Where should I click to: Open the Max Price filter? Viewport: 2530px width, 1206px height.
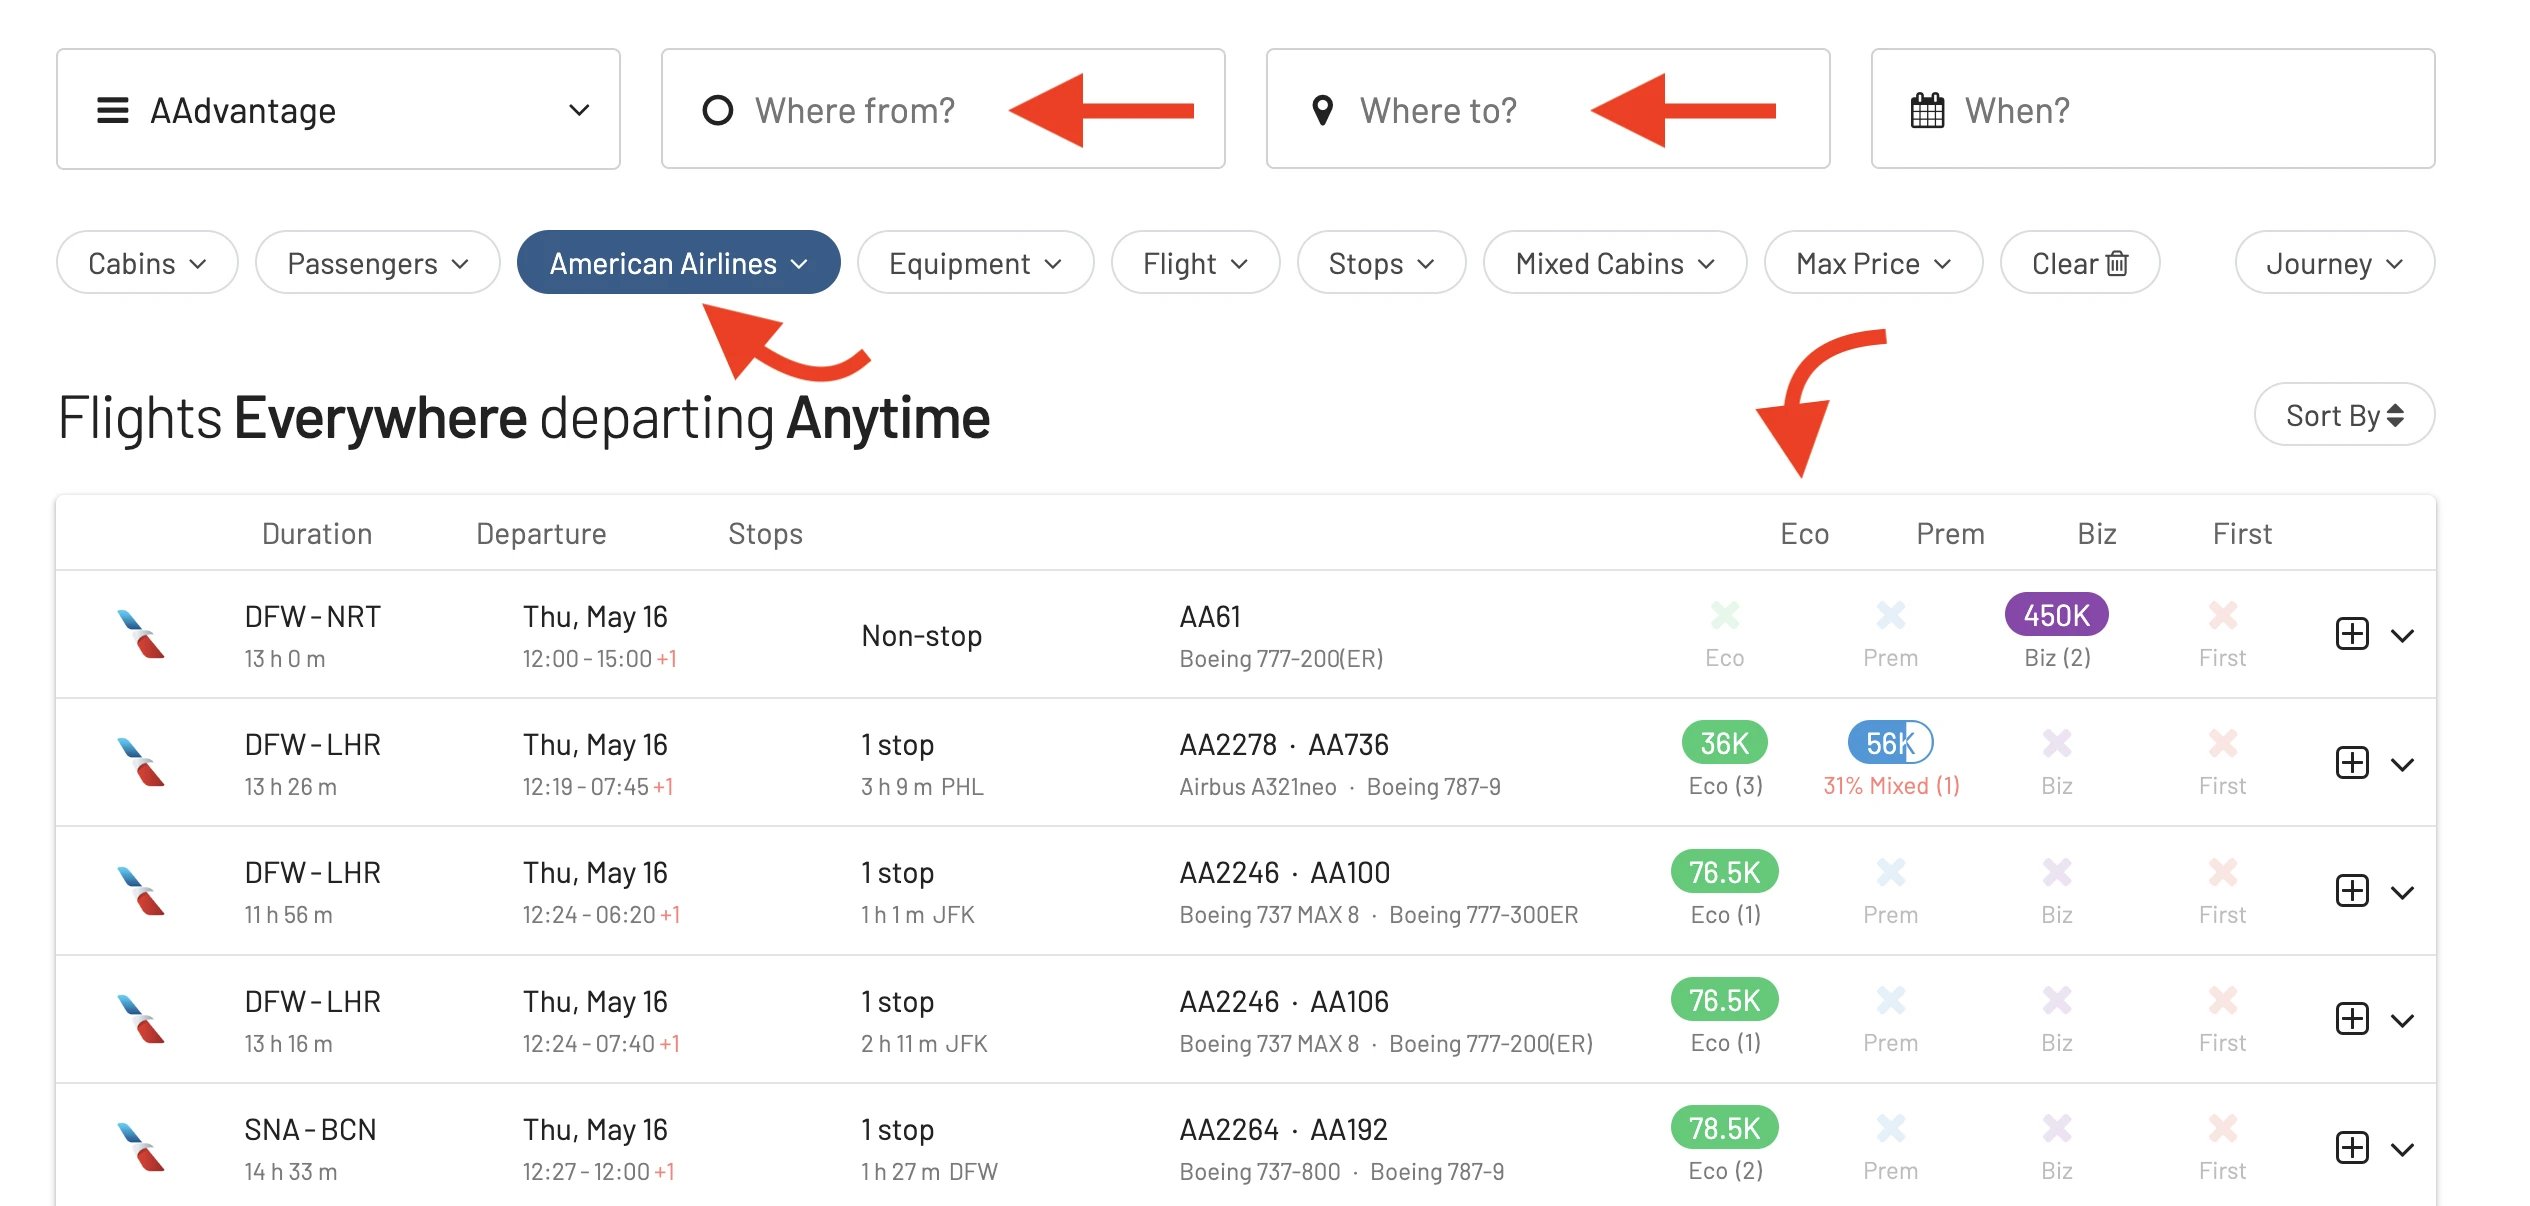coord(1873,263)
